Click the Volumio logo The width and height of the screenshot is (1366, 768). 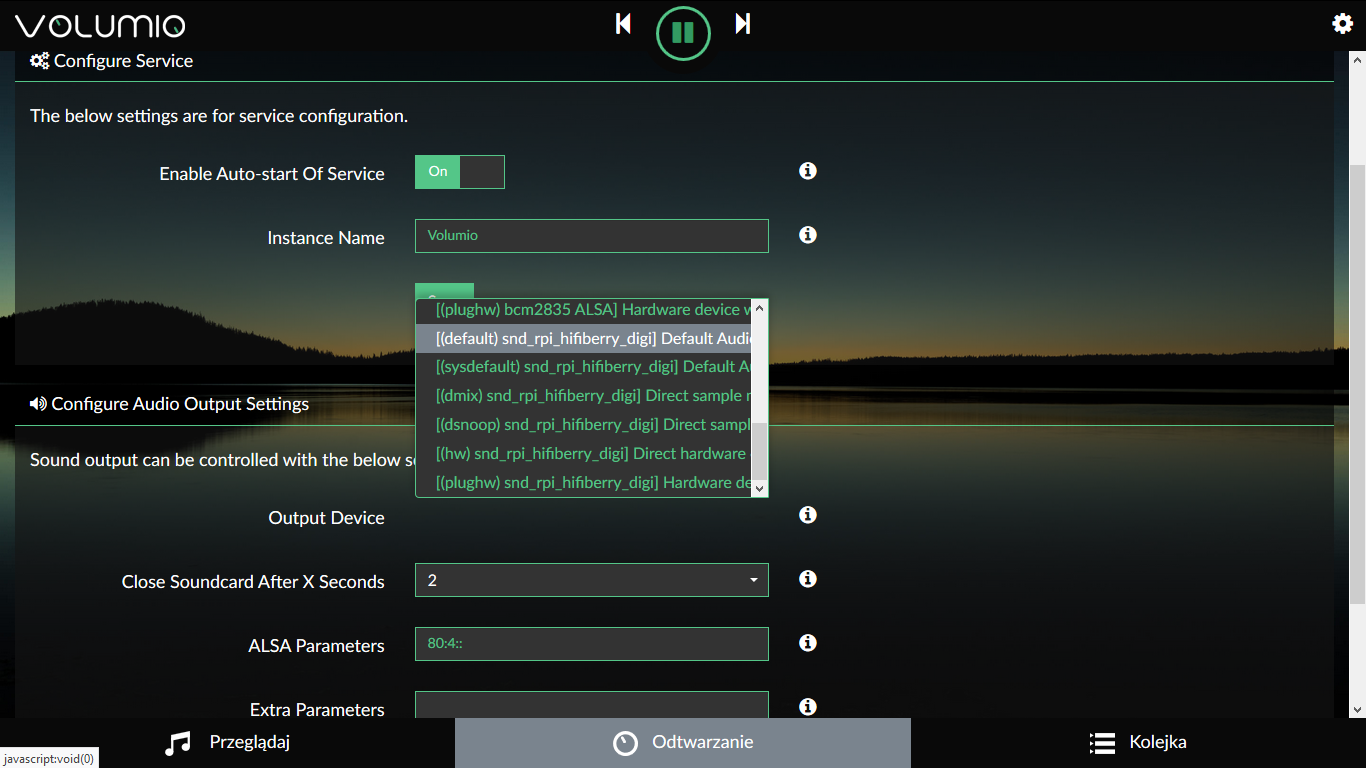(x=100, y=26)
